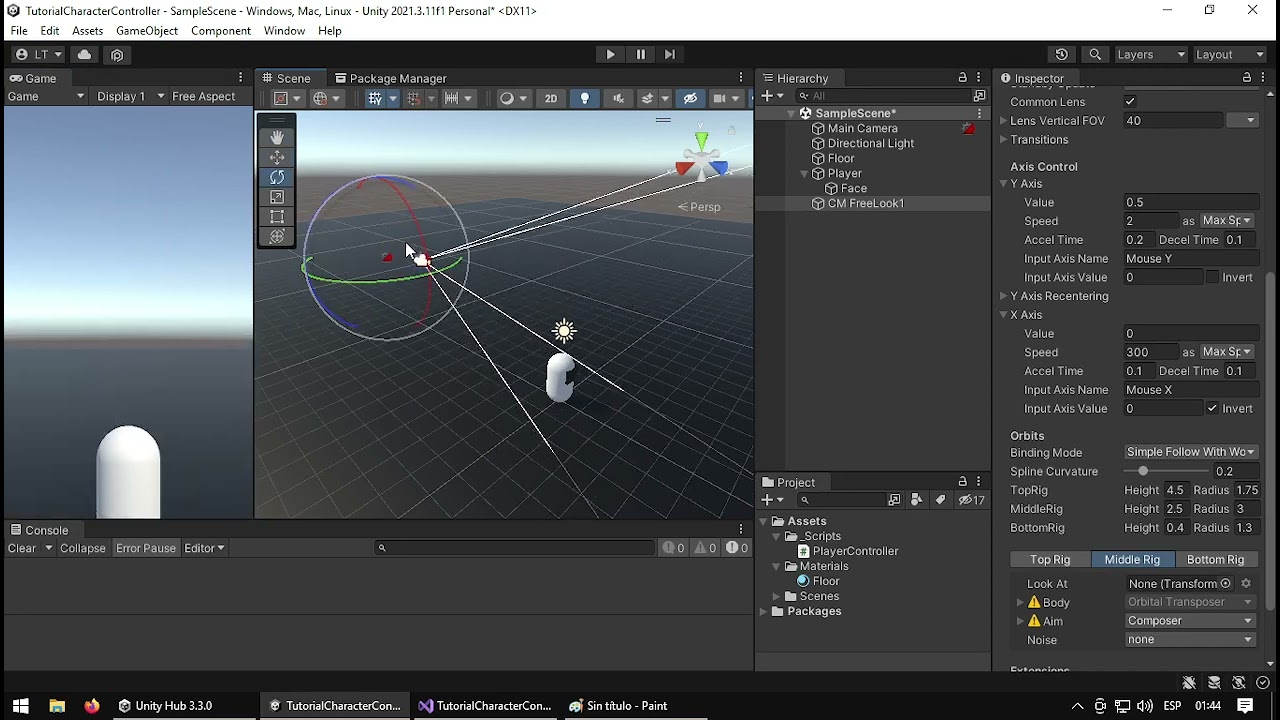Toggle X Axis Invert checkbox

1212,409
